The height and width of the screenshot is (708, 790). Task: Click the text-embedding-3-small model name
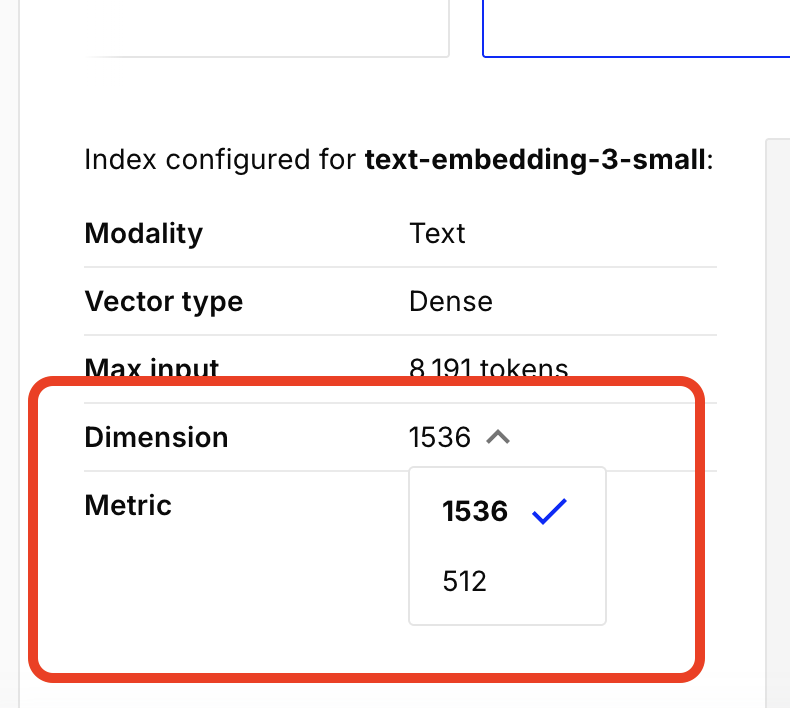pos(535,159)
